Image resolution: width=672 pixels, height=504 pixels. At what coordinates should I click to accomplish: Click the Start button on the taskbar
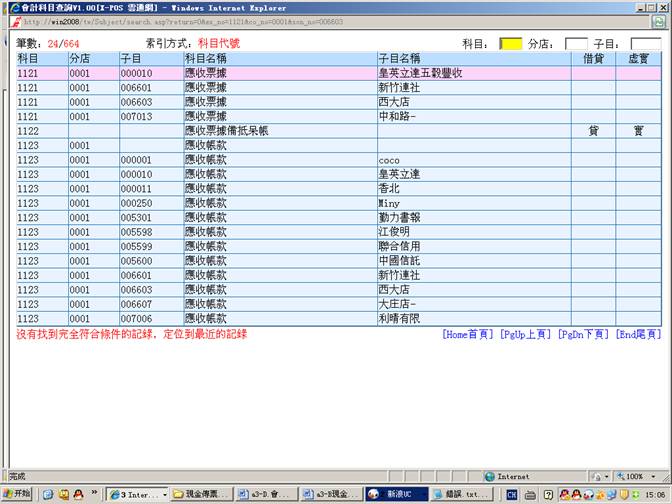[x=17, y=494]
